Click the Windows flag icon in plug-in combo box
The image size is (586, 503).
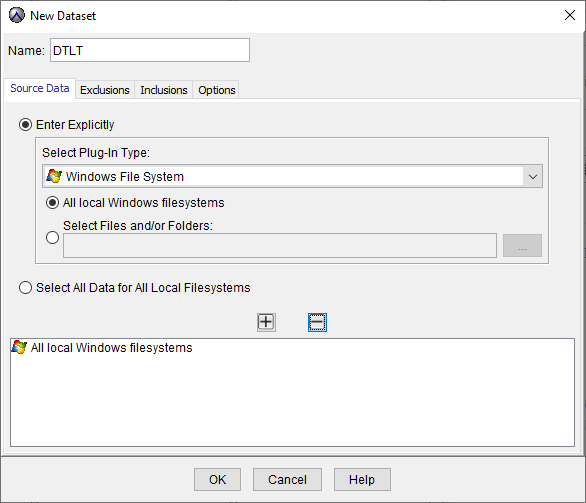click(54, 176)
